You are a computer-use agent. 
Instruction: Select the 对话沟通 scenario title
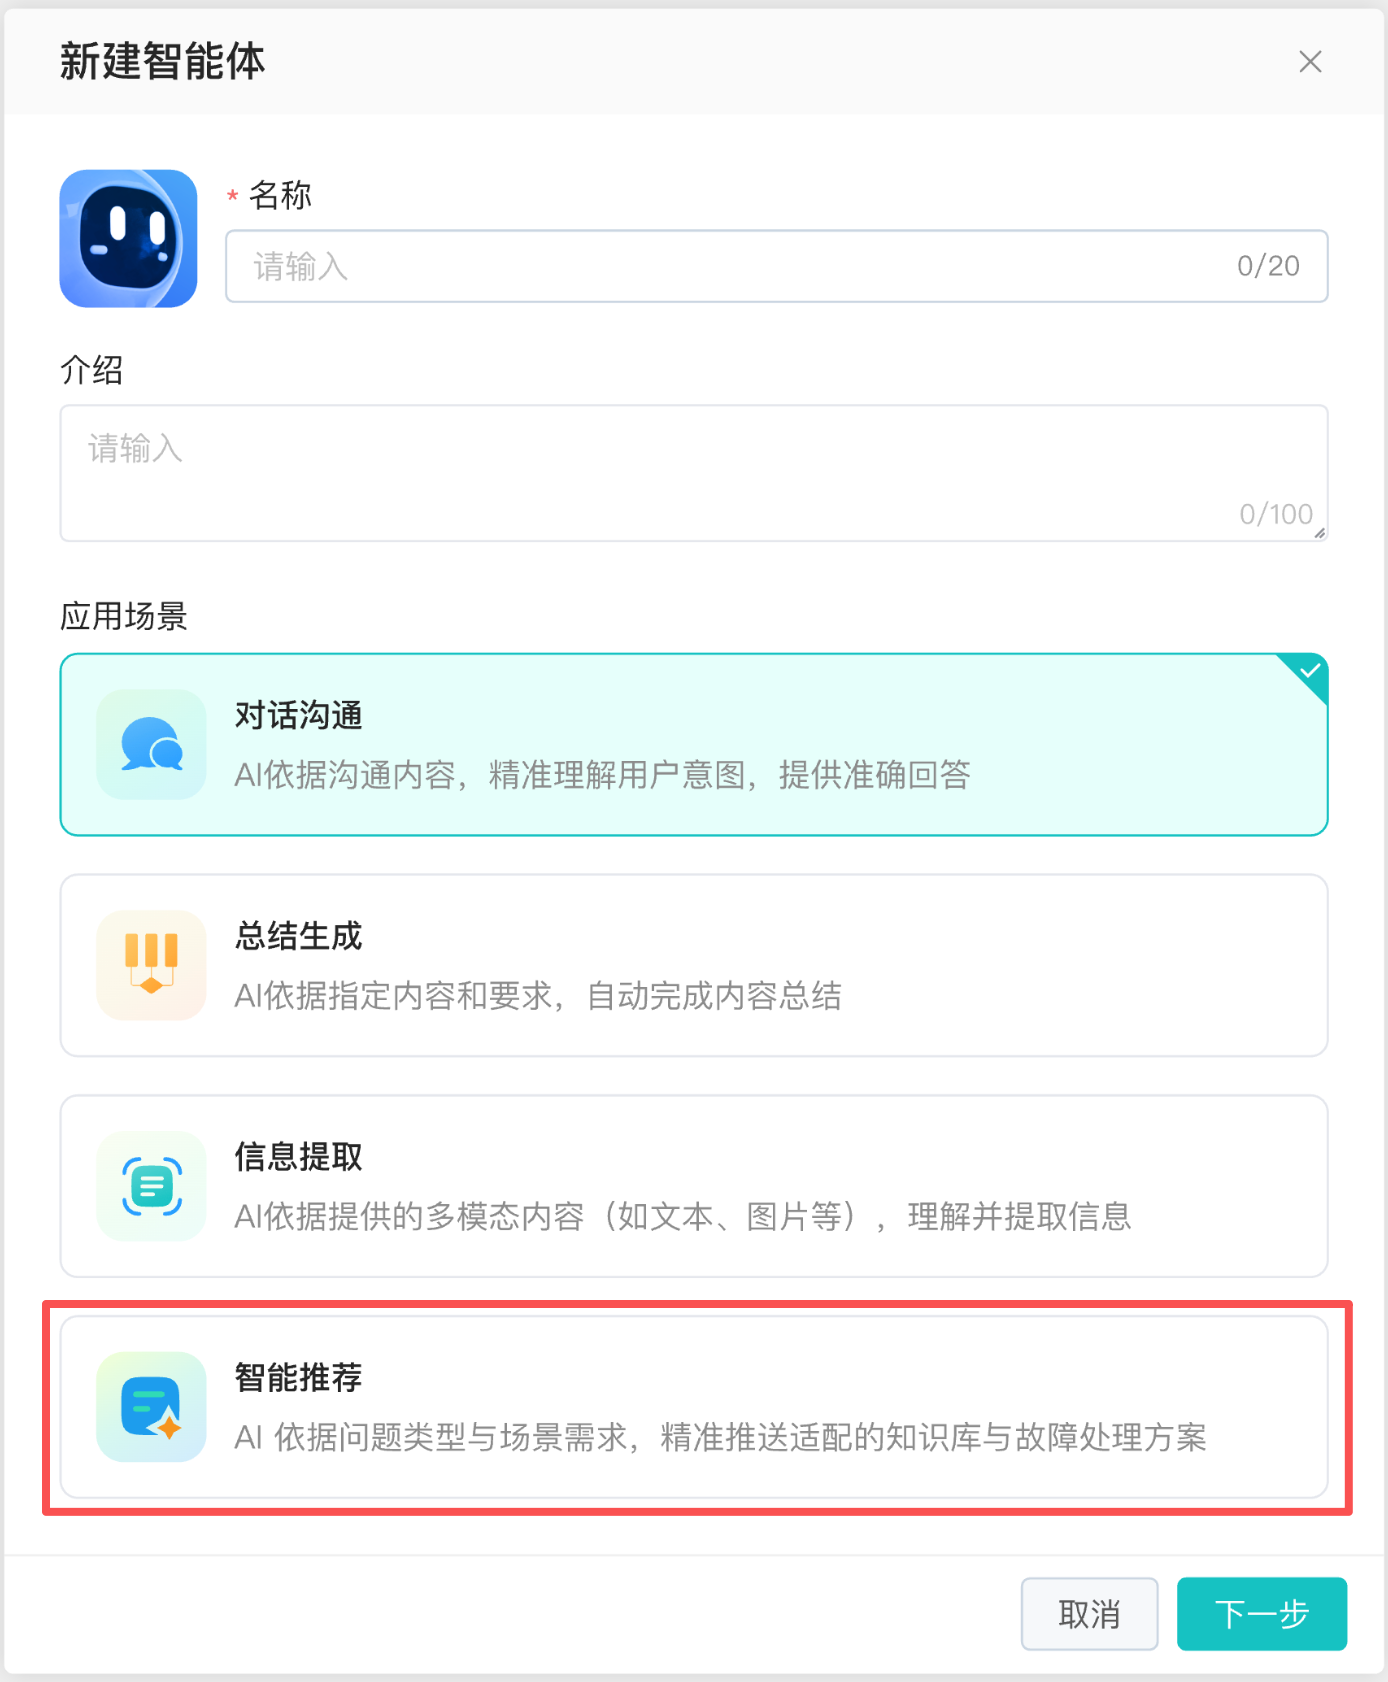[298, 715]
